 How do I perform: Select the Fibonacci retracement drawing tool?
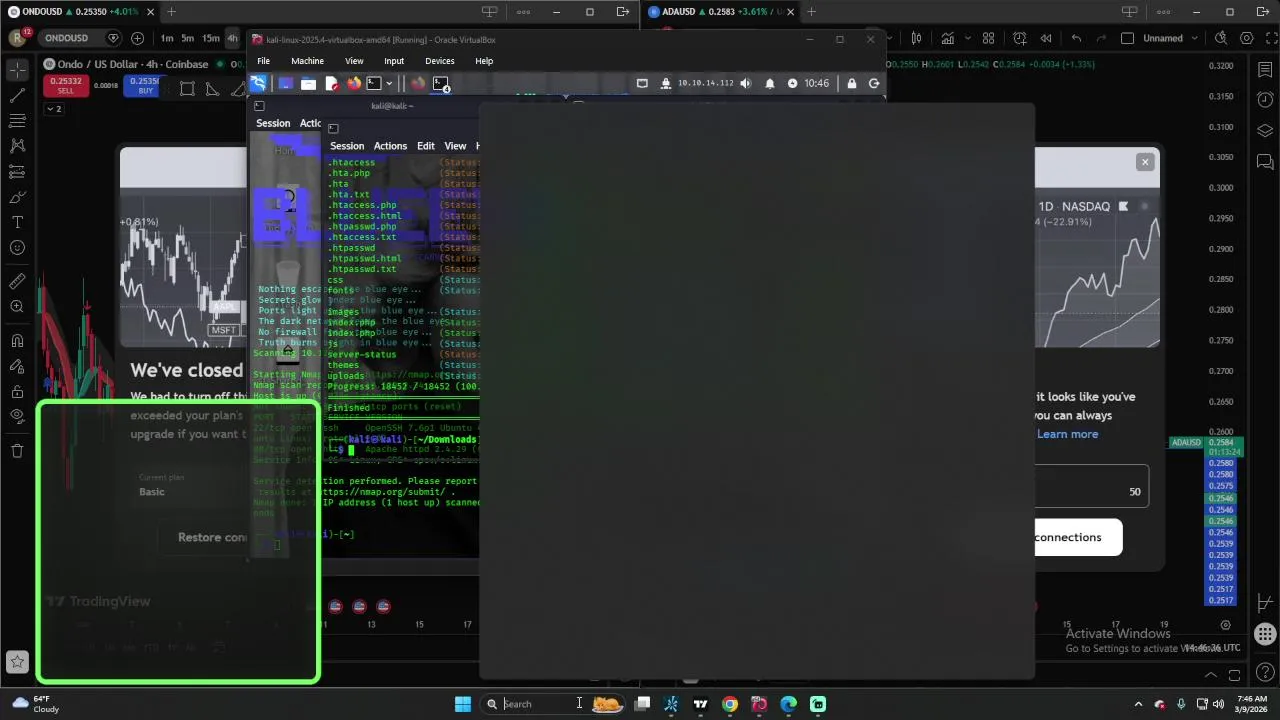(17, 120)
